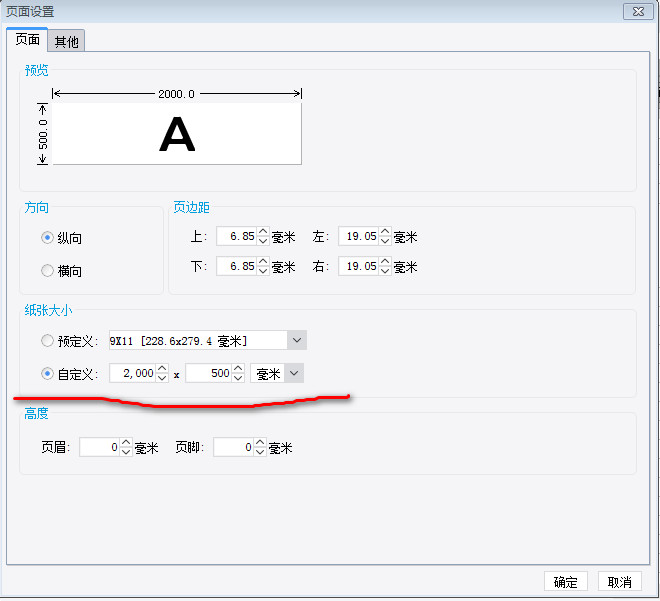Click custom height field showing 500

(208, 373)
